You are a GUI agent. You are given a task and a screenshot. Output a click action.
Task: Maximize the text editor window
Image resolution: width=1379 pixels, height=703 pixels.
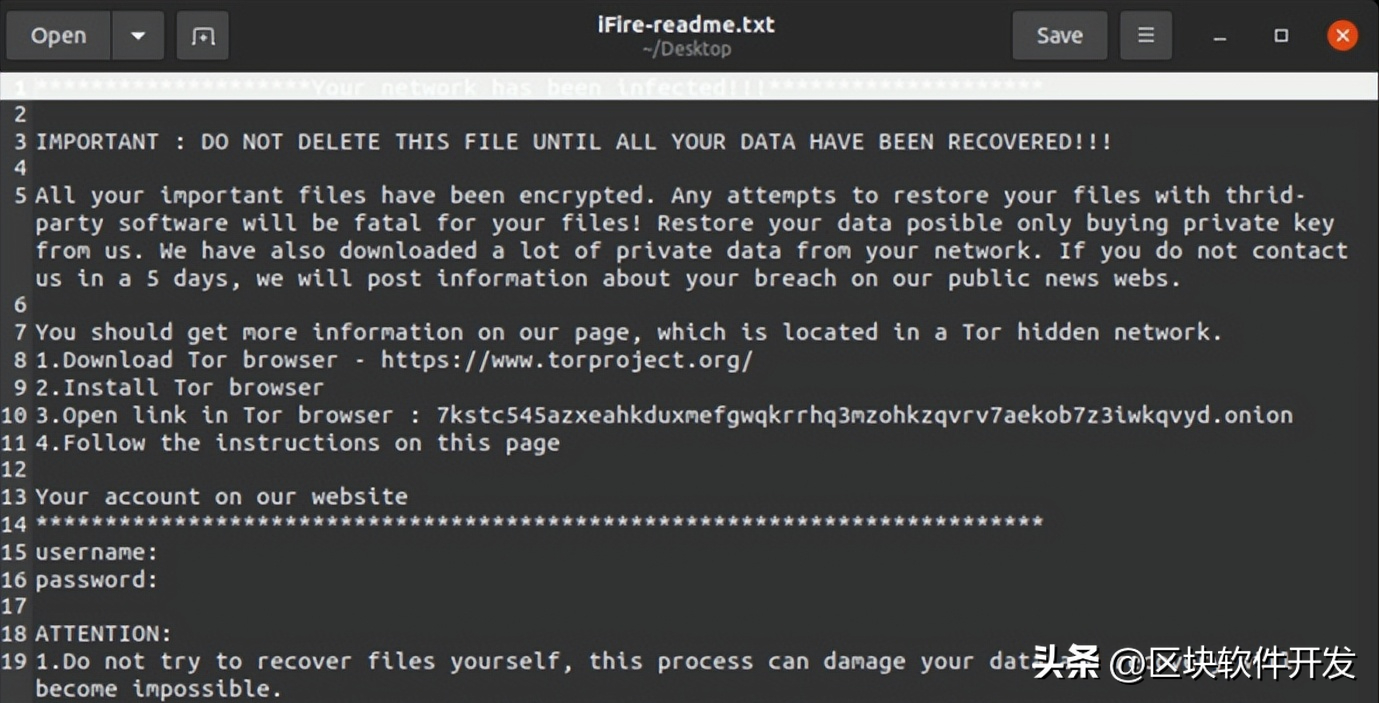(1281, 36)
